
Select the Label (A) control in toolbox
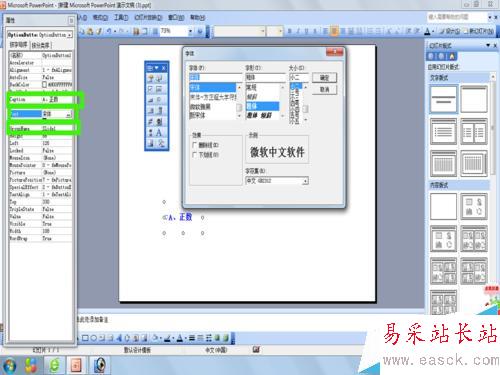pos(159,133)
